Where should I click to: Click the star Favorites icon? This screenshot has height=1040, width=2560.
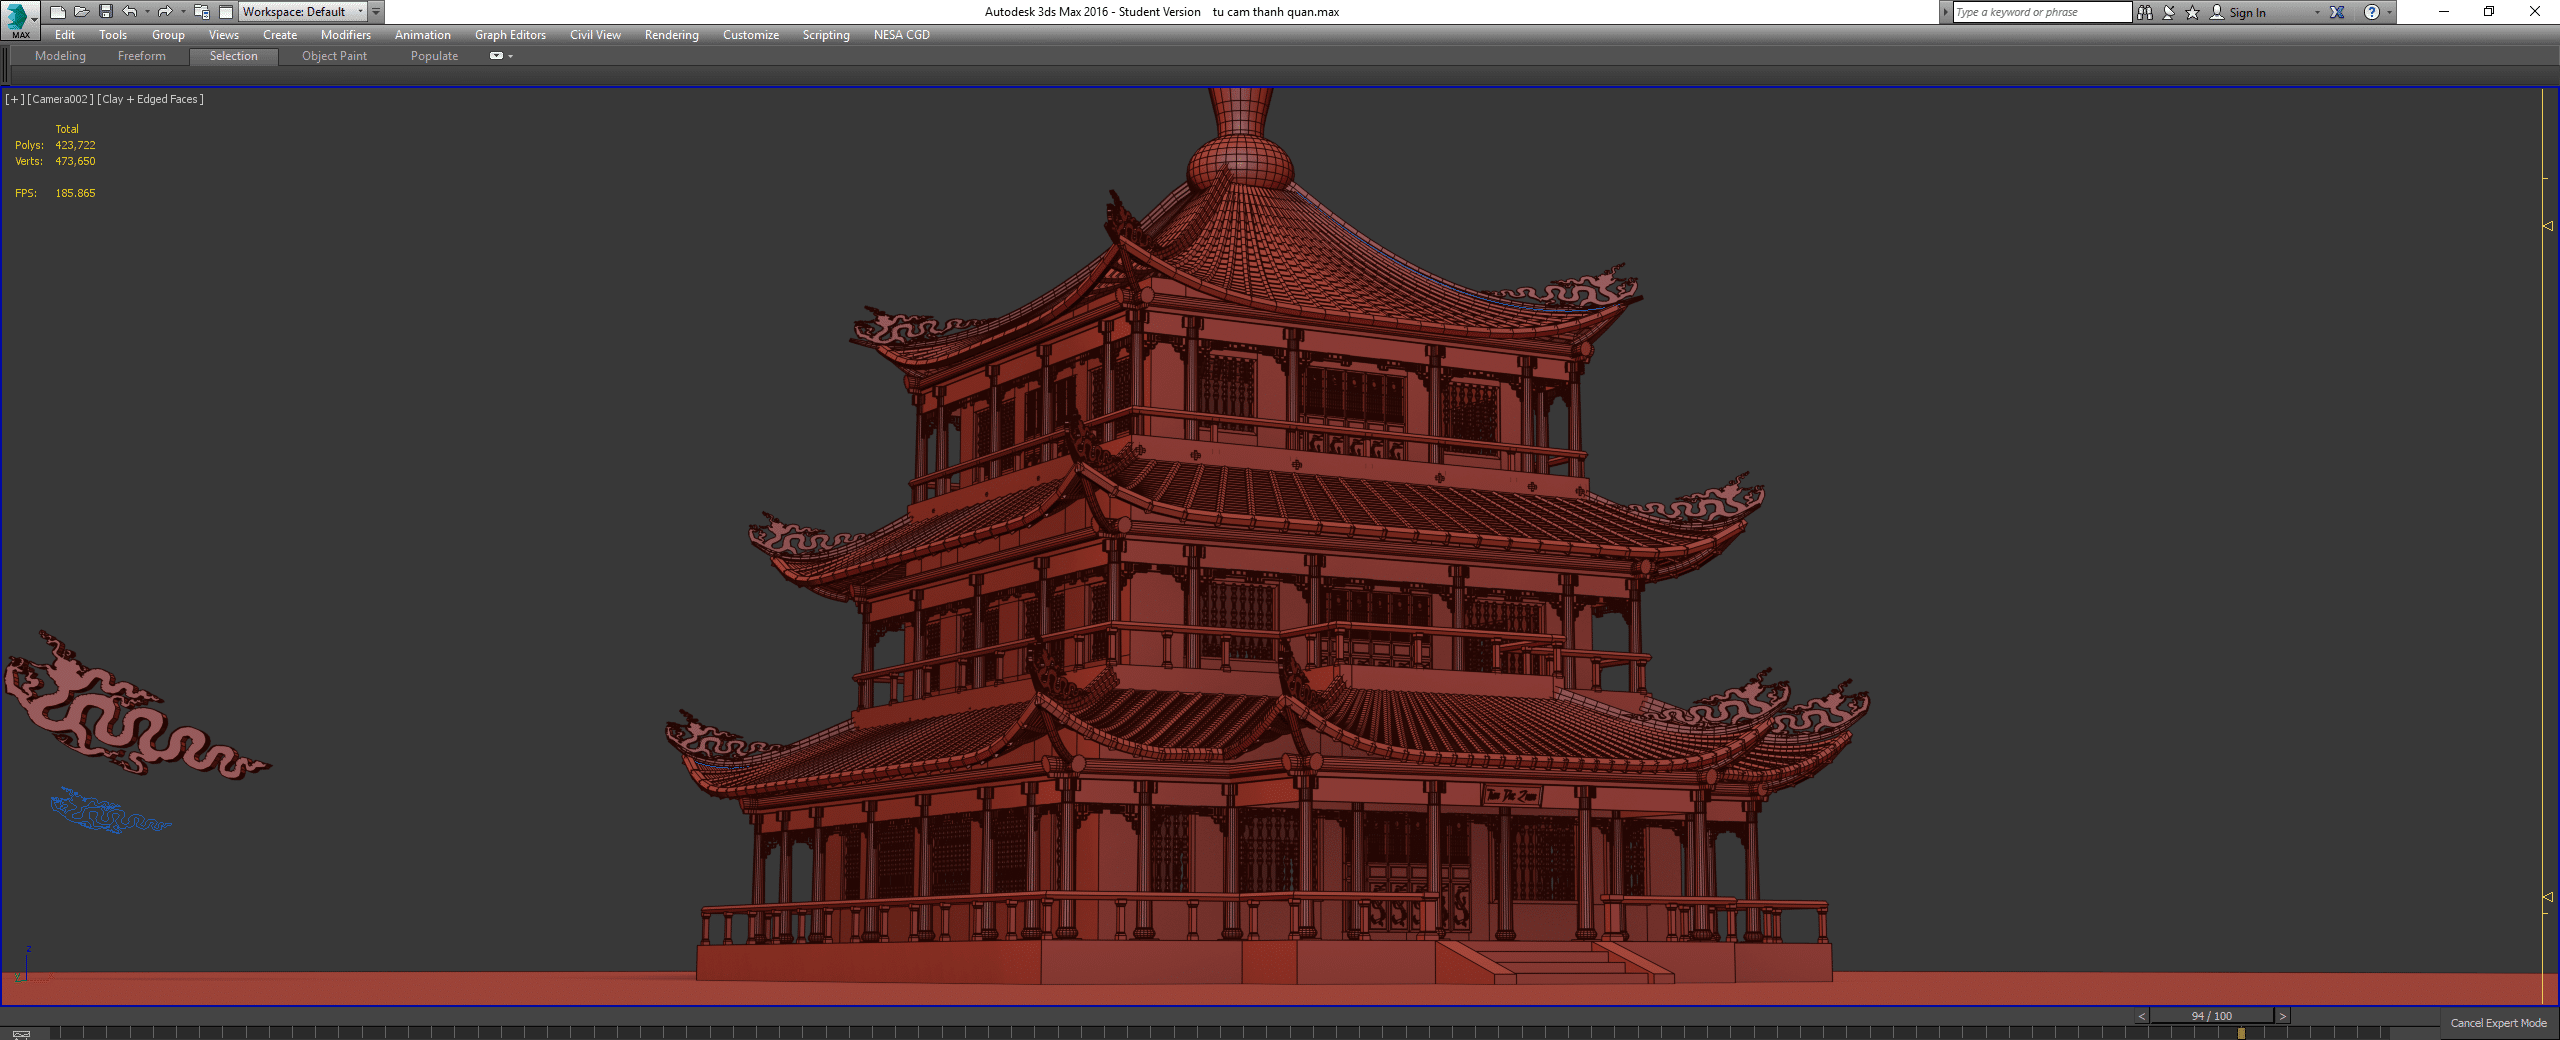click(x=2193, y=12)
